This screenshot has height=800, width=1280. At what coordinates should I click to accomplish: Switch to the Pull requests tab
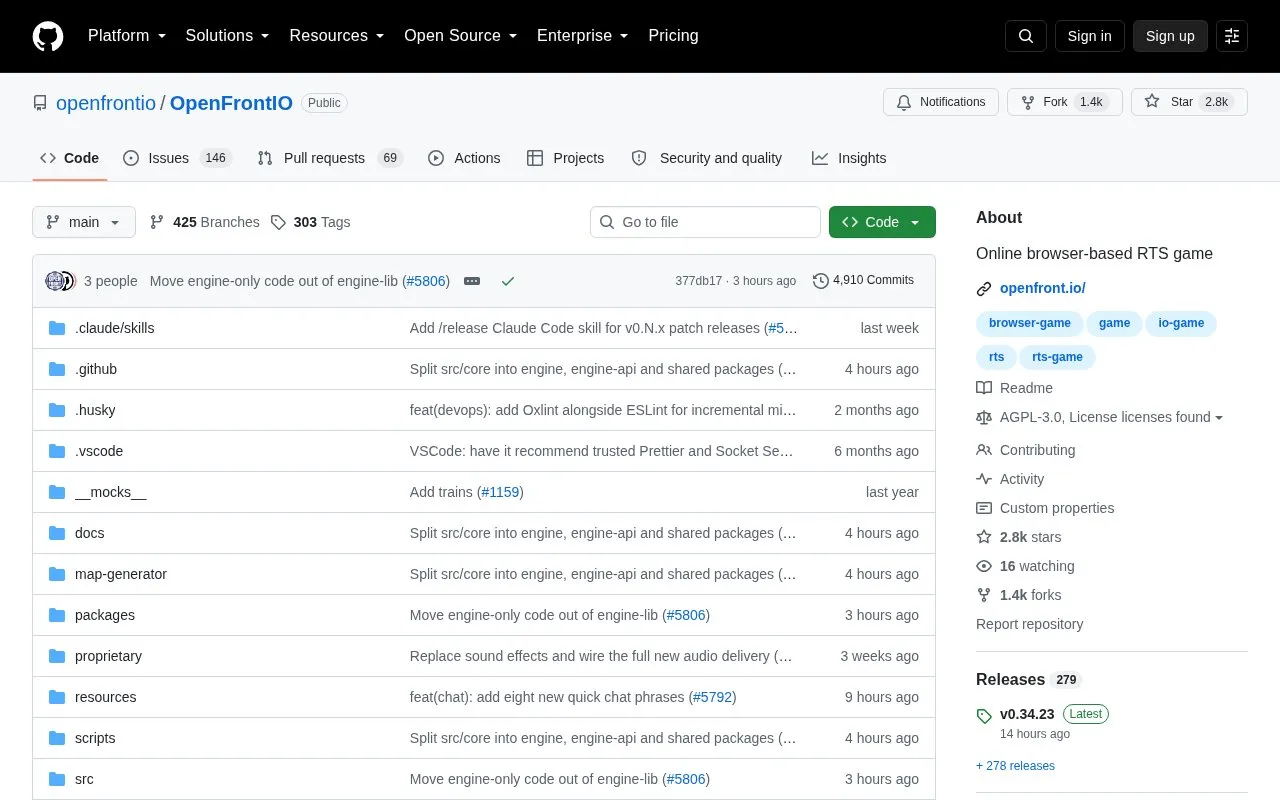click(329, 158)
